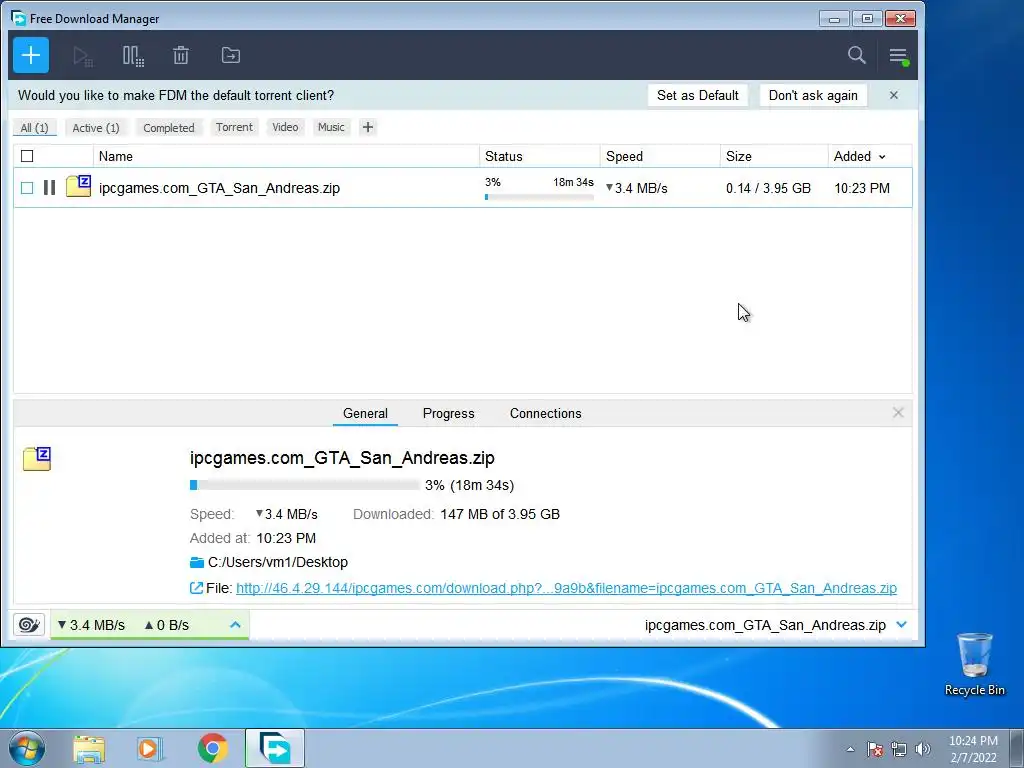Add a new tag filter with plus
The height and width of the screenshot is (768, 1024).
pyautogui.click(x=368, y=127)
